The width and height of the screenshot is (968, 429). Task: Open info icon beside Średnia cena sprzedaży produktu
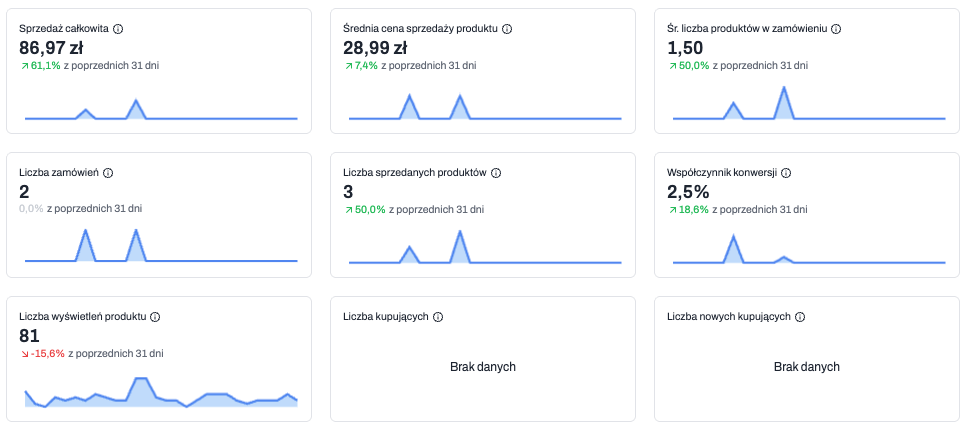point(507,29)
